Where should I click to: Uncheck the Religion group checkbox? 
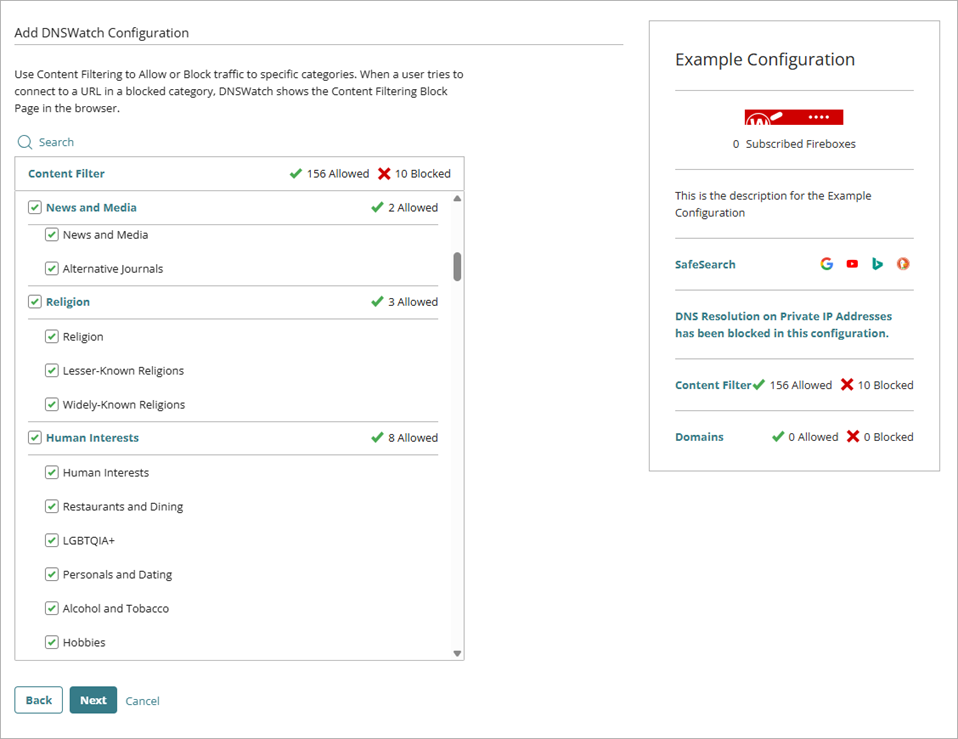35,302
